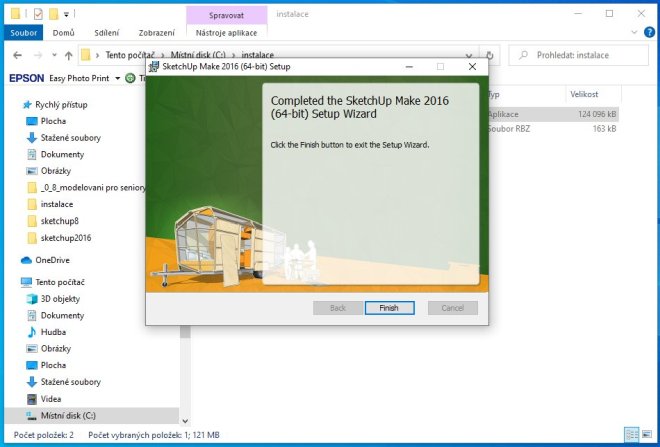Image resolution: width=660 pixels, height=447 pixels.
Task: Close the SketchUp Setup dialog
Action: pyautogui.click(x=472, y=67)
